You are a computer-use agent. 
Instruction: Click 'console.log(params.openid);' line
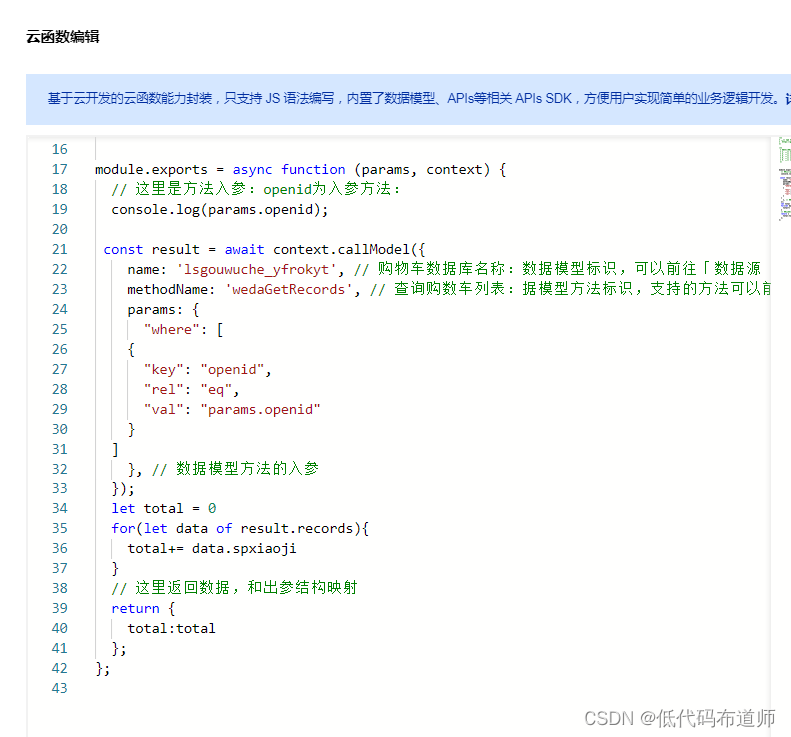pyautogui.click(x=219, y=209)
